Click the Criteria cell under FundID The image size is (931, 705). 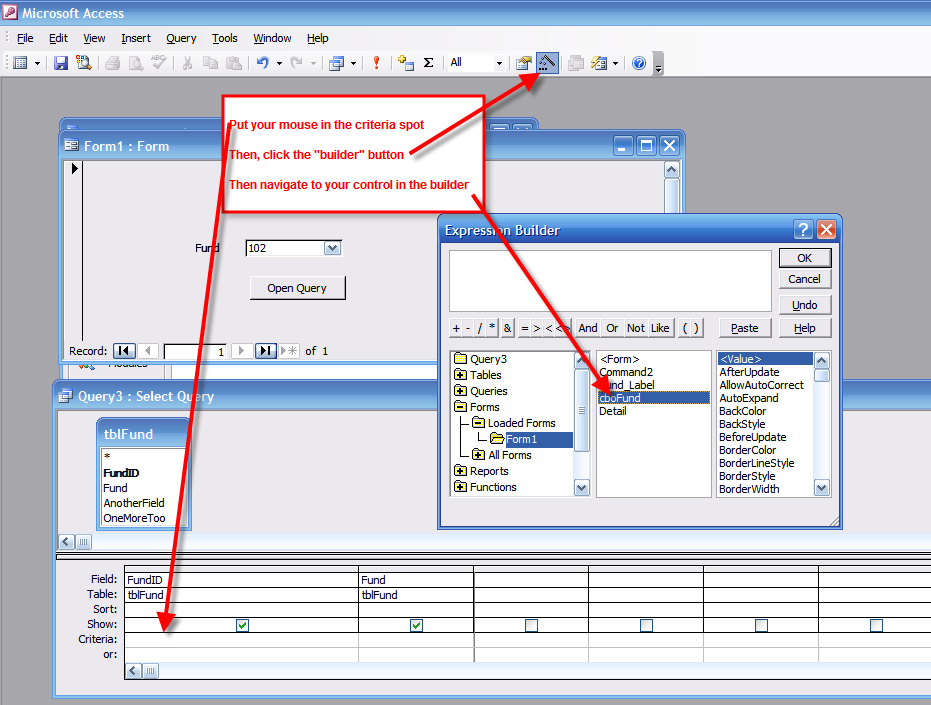tap(241, 639)
